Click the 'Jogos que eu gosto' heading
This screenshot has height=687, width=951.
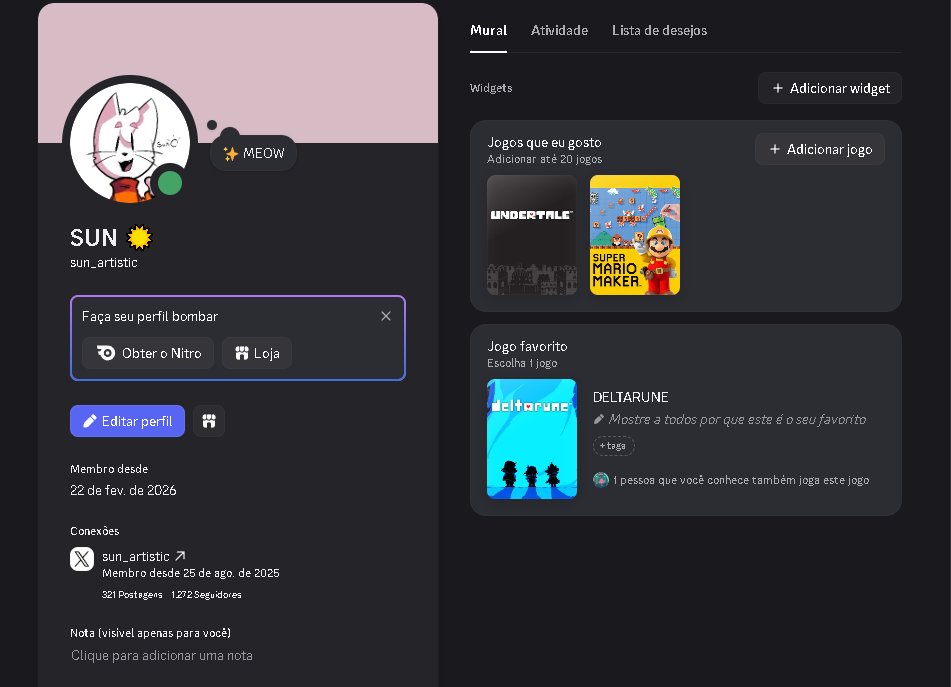(545, 142)
